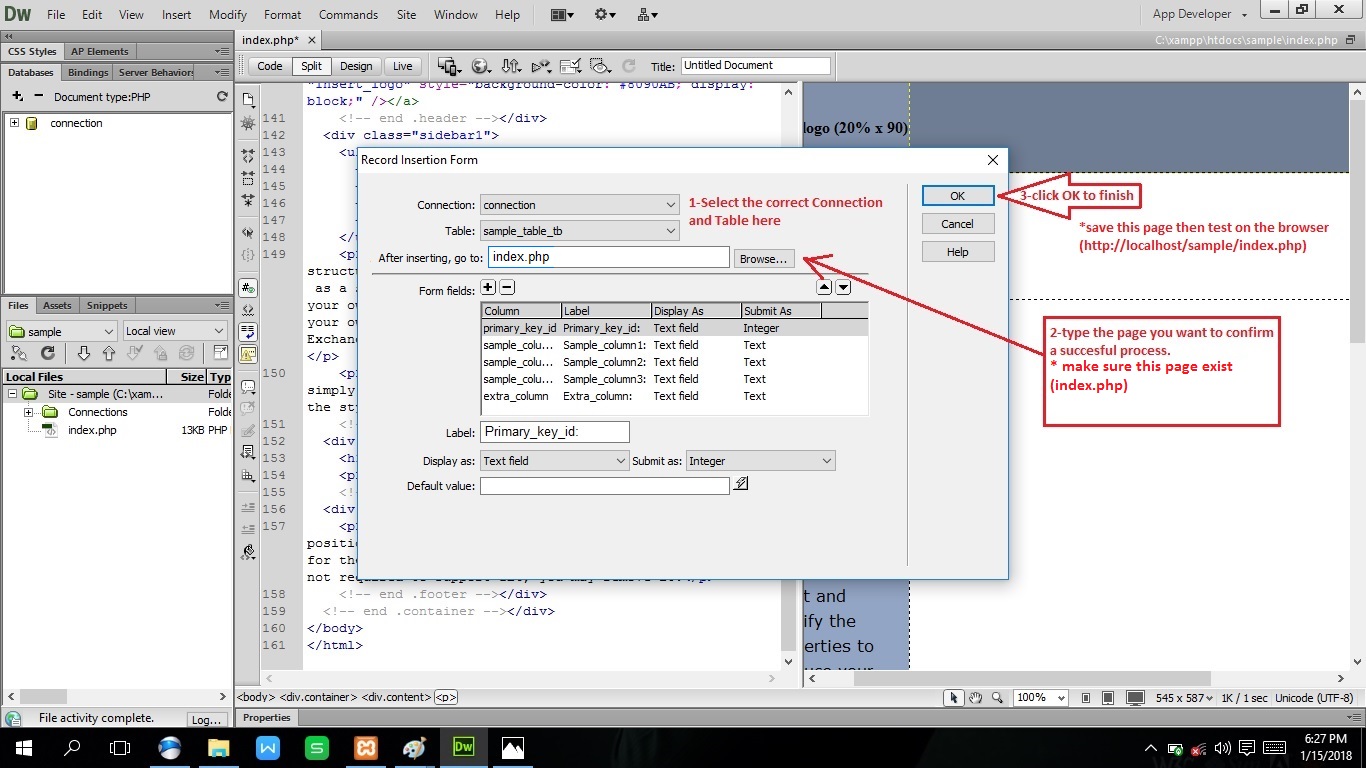The image size is (1366, 768).
Task: Open XAMPP from the taskbar
Action: tap(366, 747)
